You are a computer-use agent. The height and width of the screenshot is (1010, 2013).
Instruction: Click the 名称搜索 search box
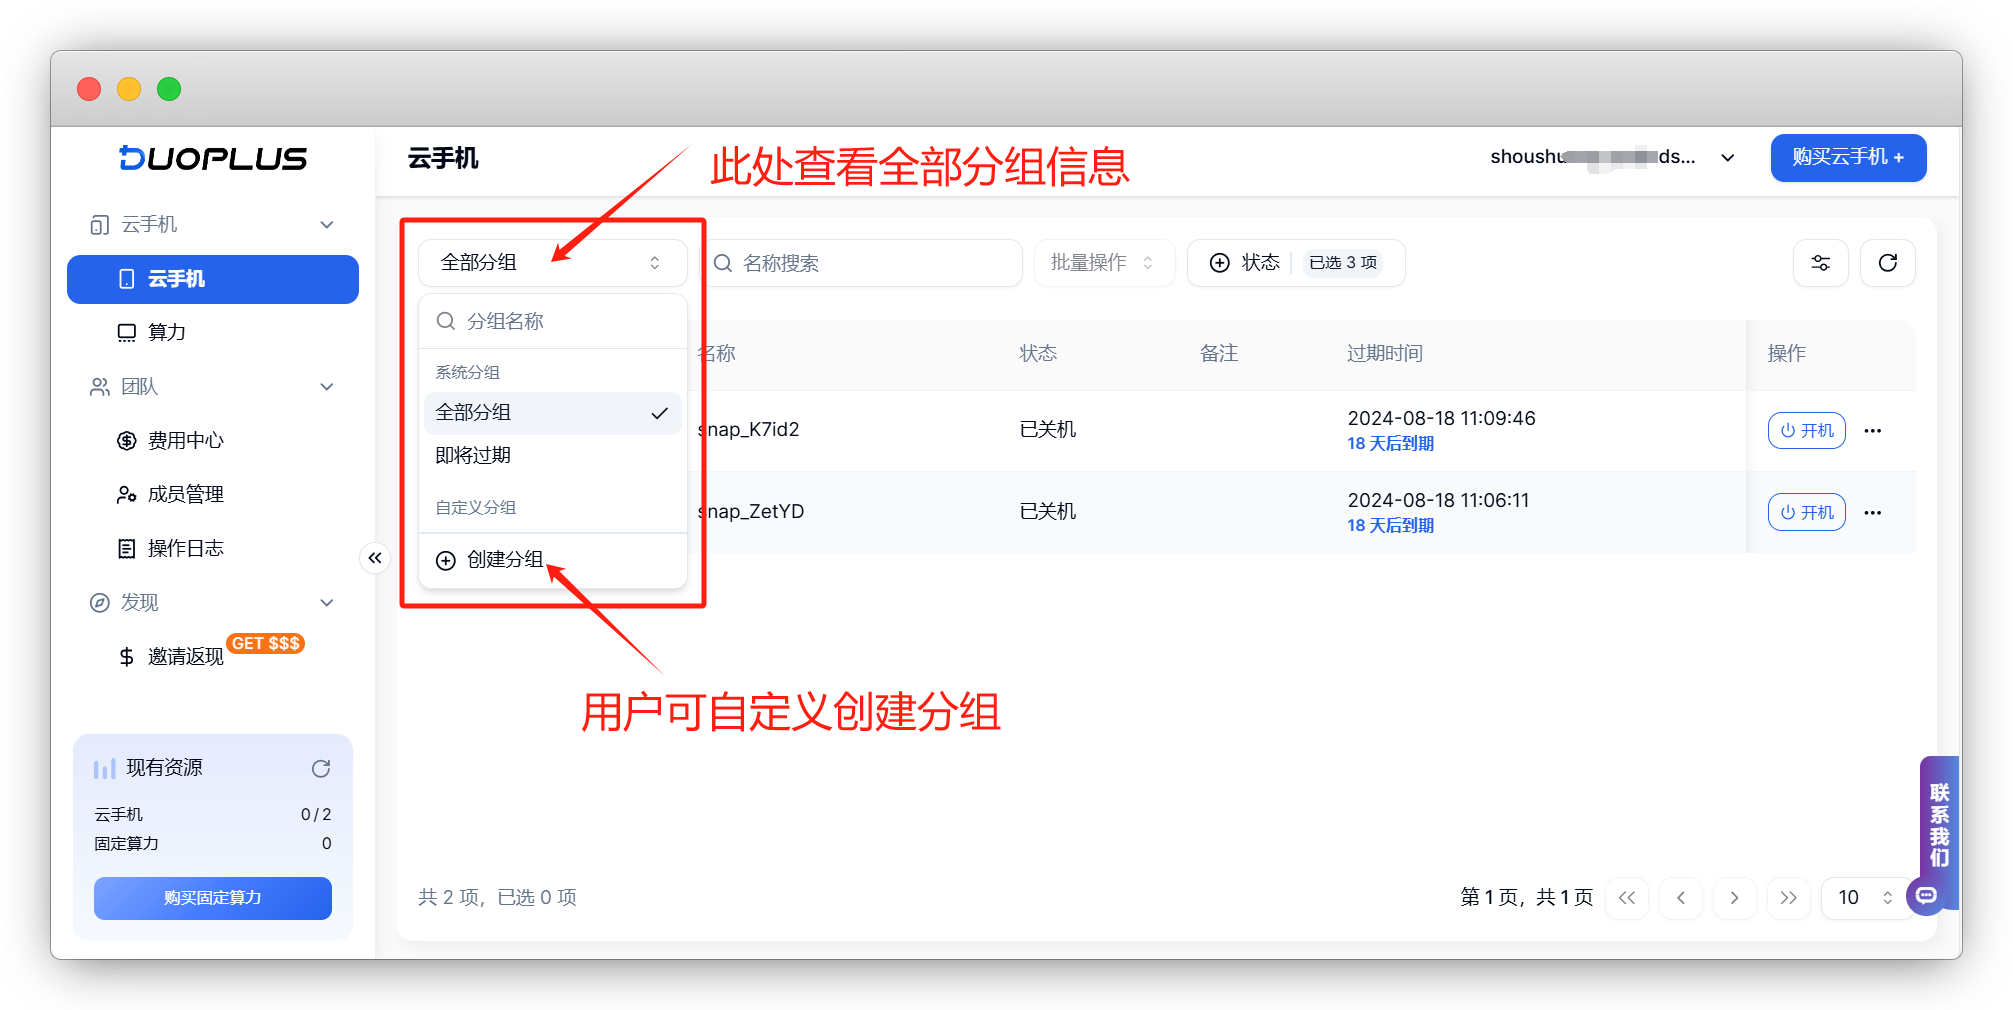point(864,263)
